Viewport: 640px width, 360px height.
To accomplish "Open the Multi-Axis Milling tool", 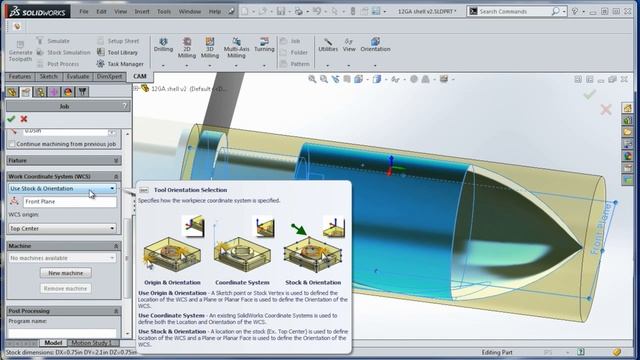I will point(236,47).
